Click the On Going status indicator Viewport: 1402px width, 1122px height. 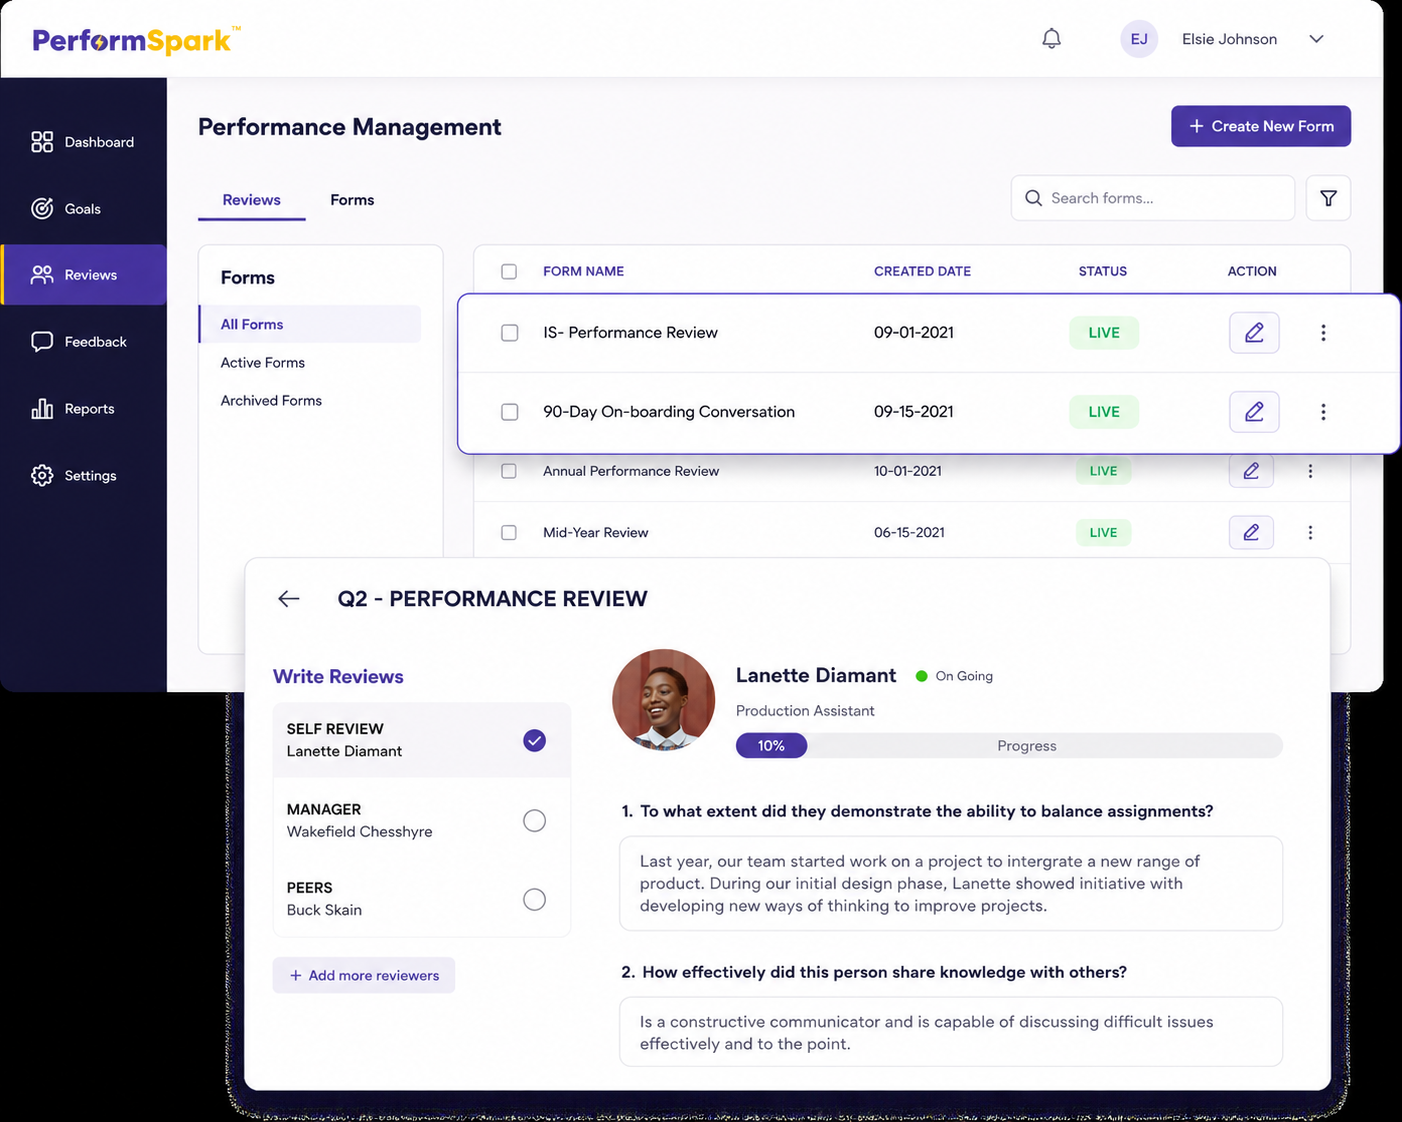click(x=955, y=676)
